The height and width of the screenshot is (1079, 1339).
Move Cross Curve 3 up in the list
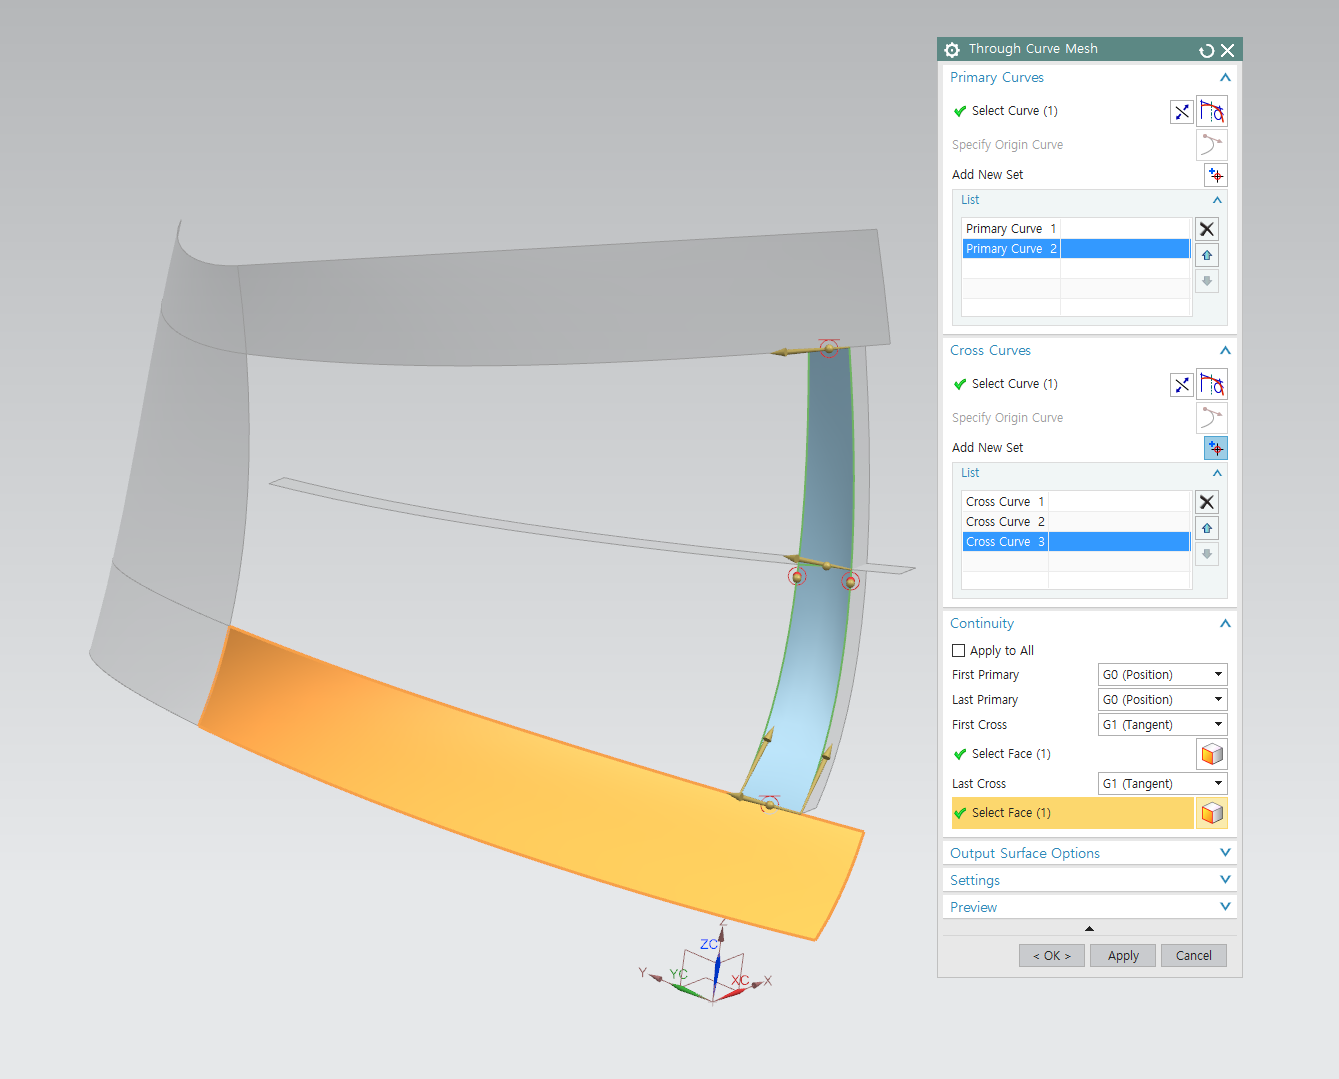1206,527
